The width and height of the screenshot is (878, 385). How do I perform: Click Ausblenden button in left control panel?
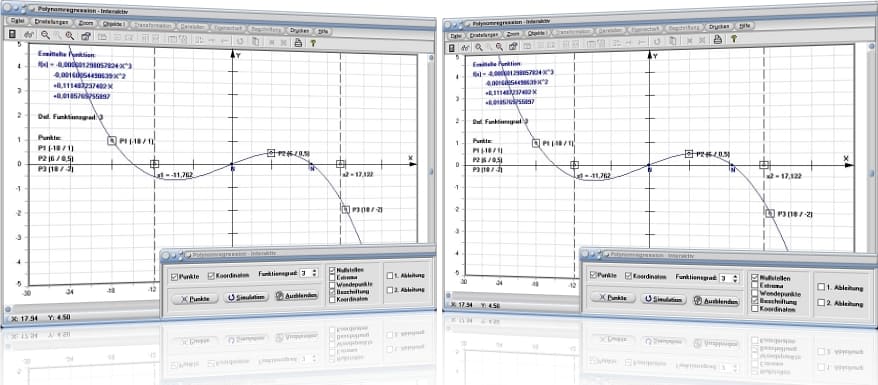(x=297, y=295)
